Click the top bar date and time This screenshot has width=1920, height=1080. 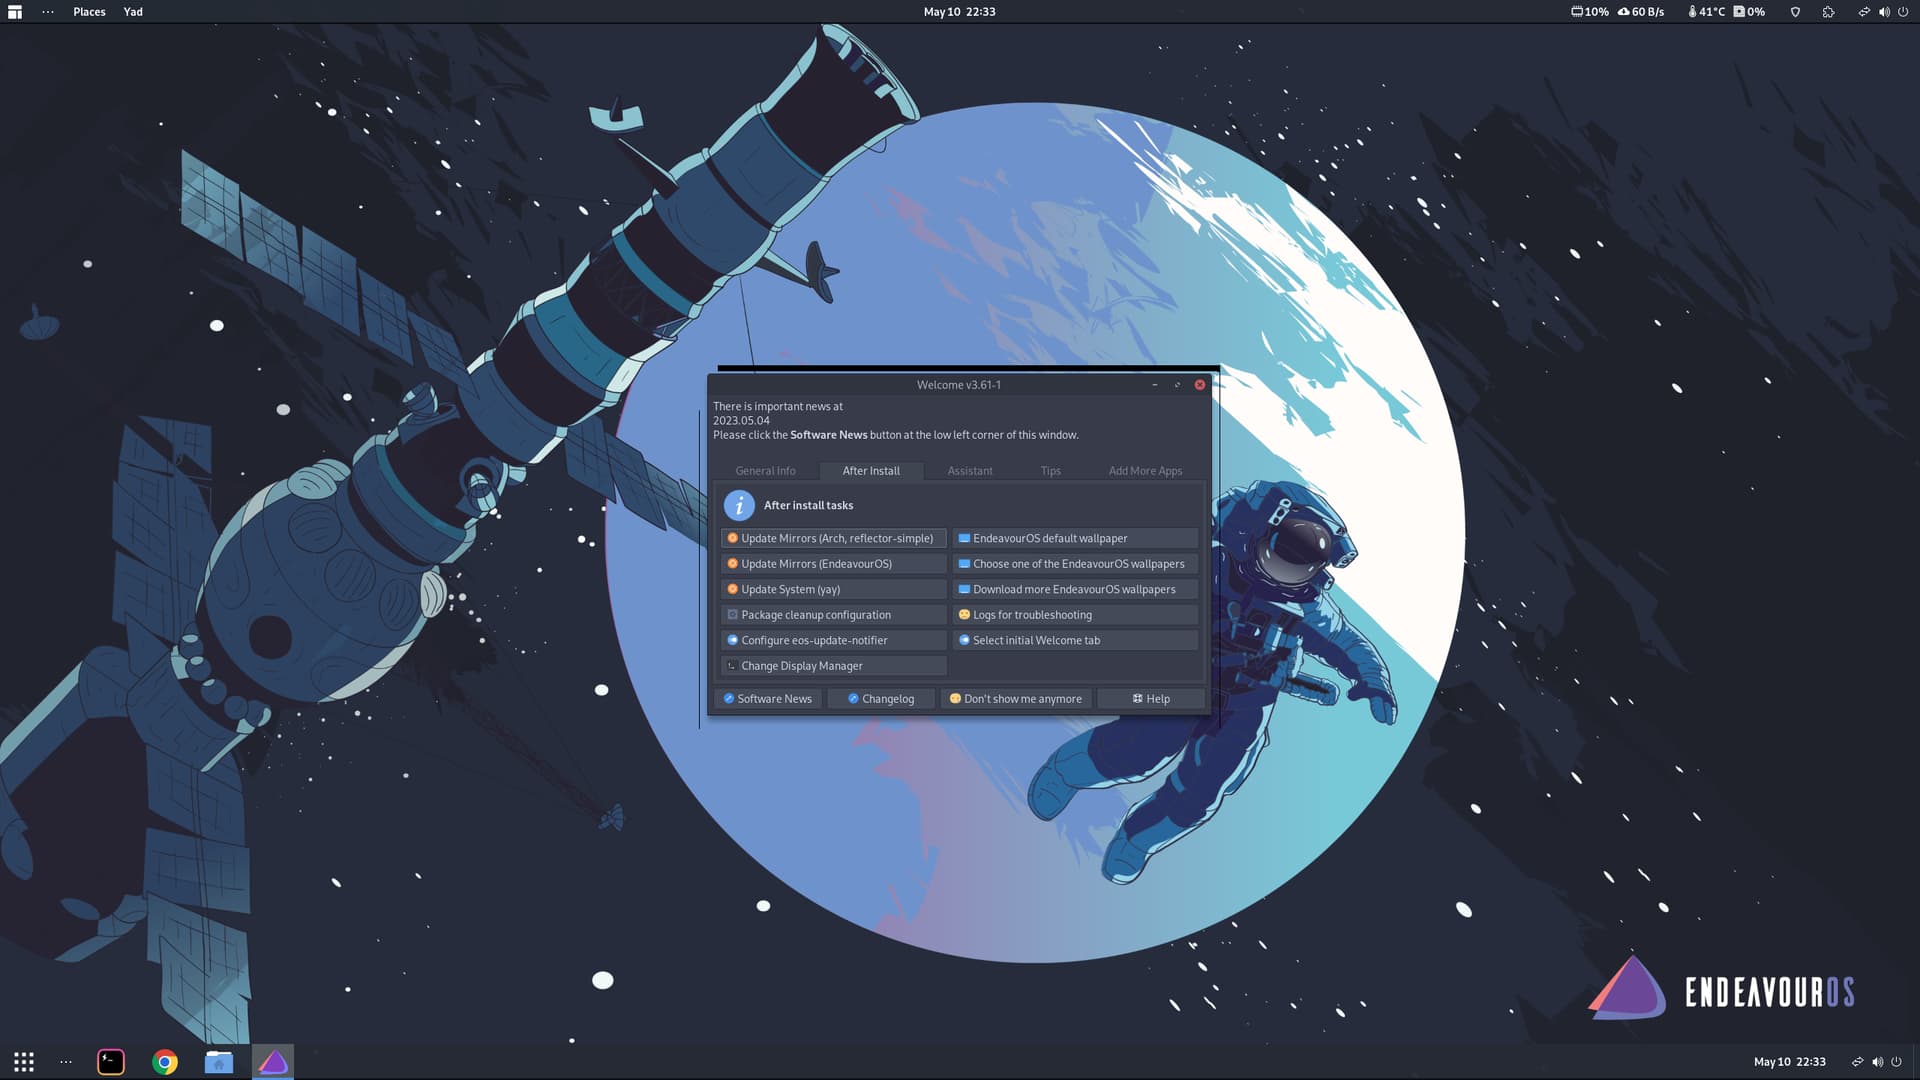coord(959,12)
